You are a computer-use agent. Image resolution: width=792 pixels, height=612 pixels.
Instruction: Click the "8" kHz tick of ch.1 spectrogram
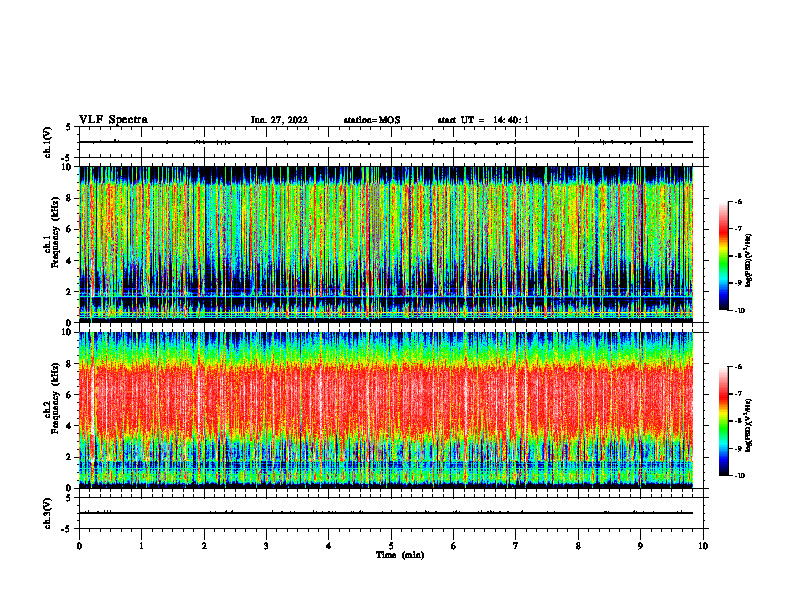click(x=70, y=198)
